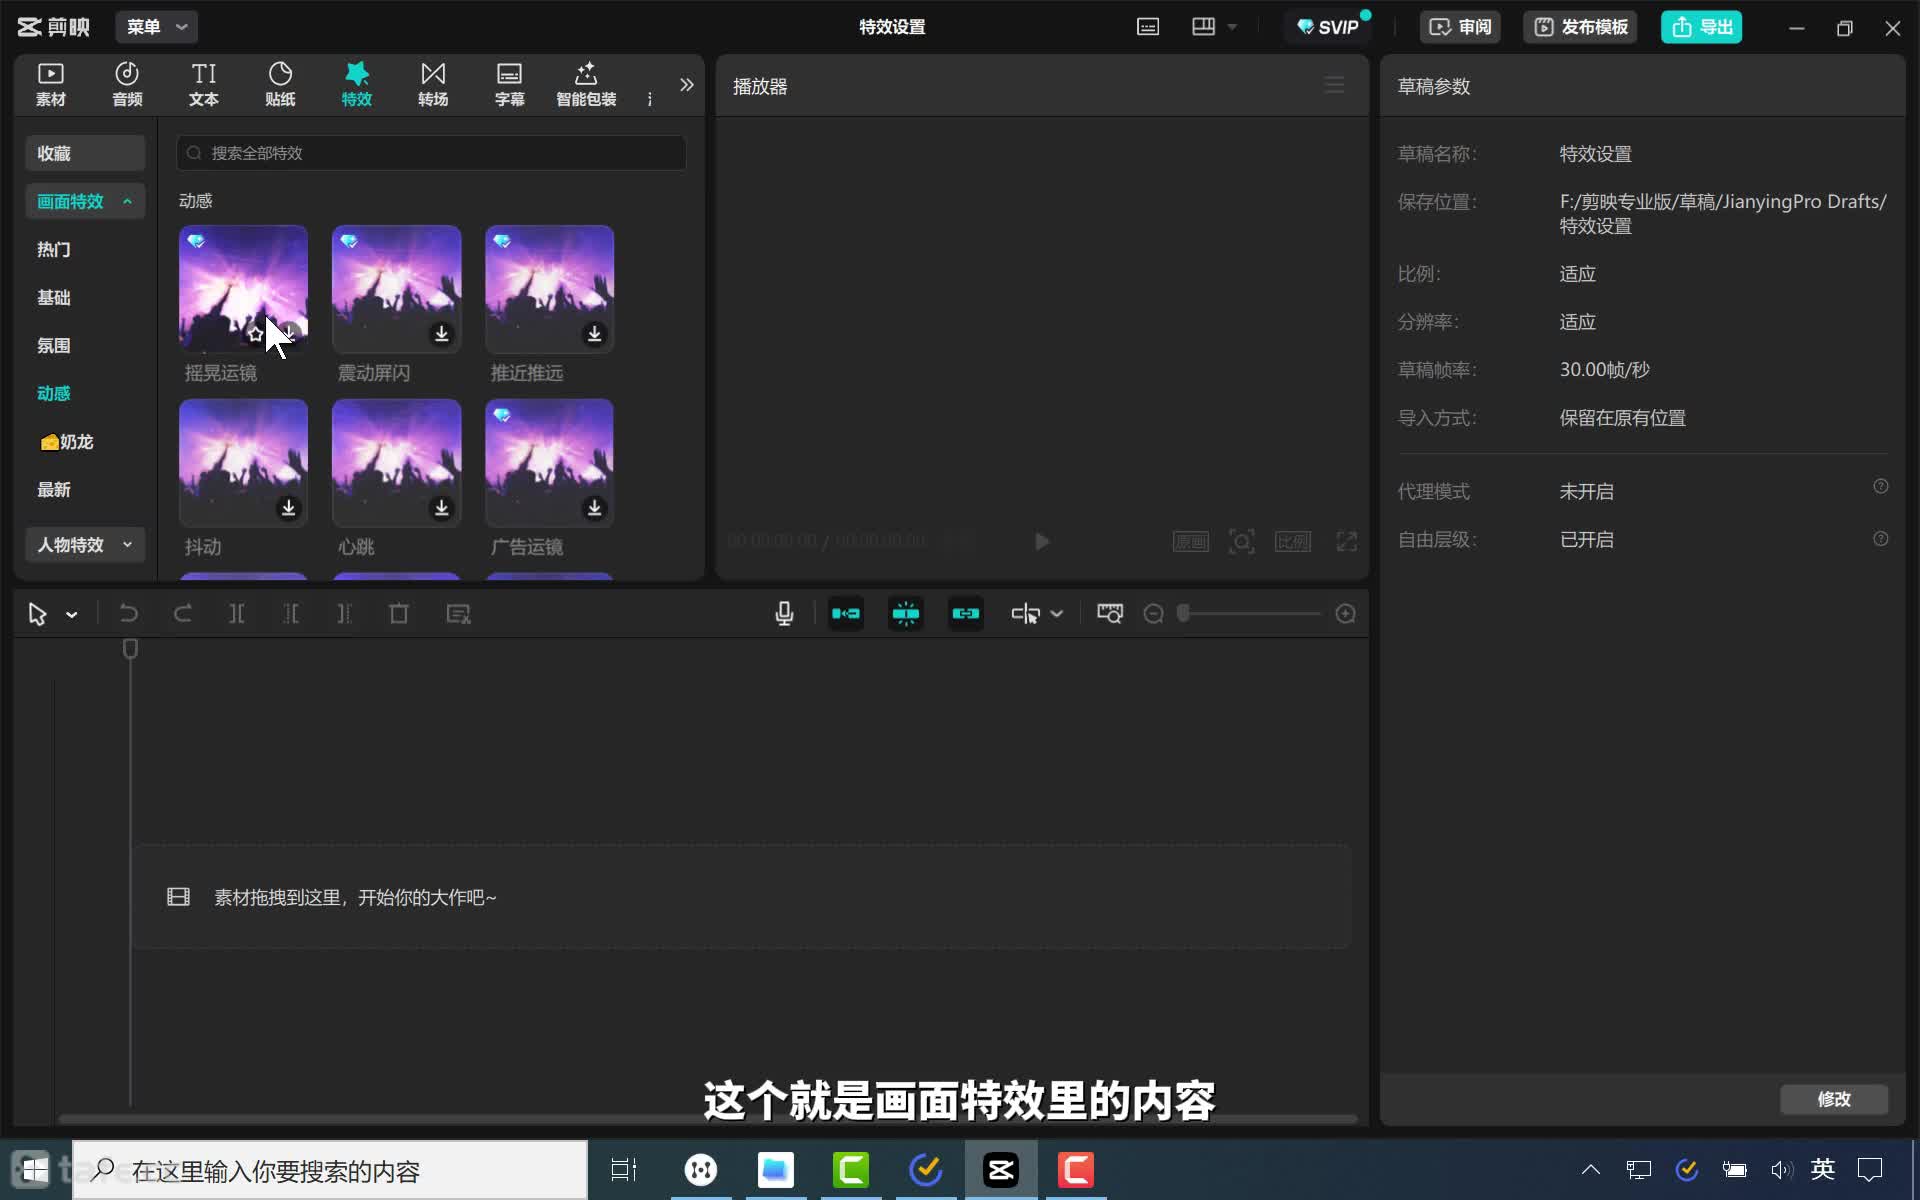Click the player 比例 ratio button

(x=1292, y=541)
